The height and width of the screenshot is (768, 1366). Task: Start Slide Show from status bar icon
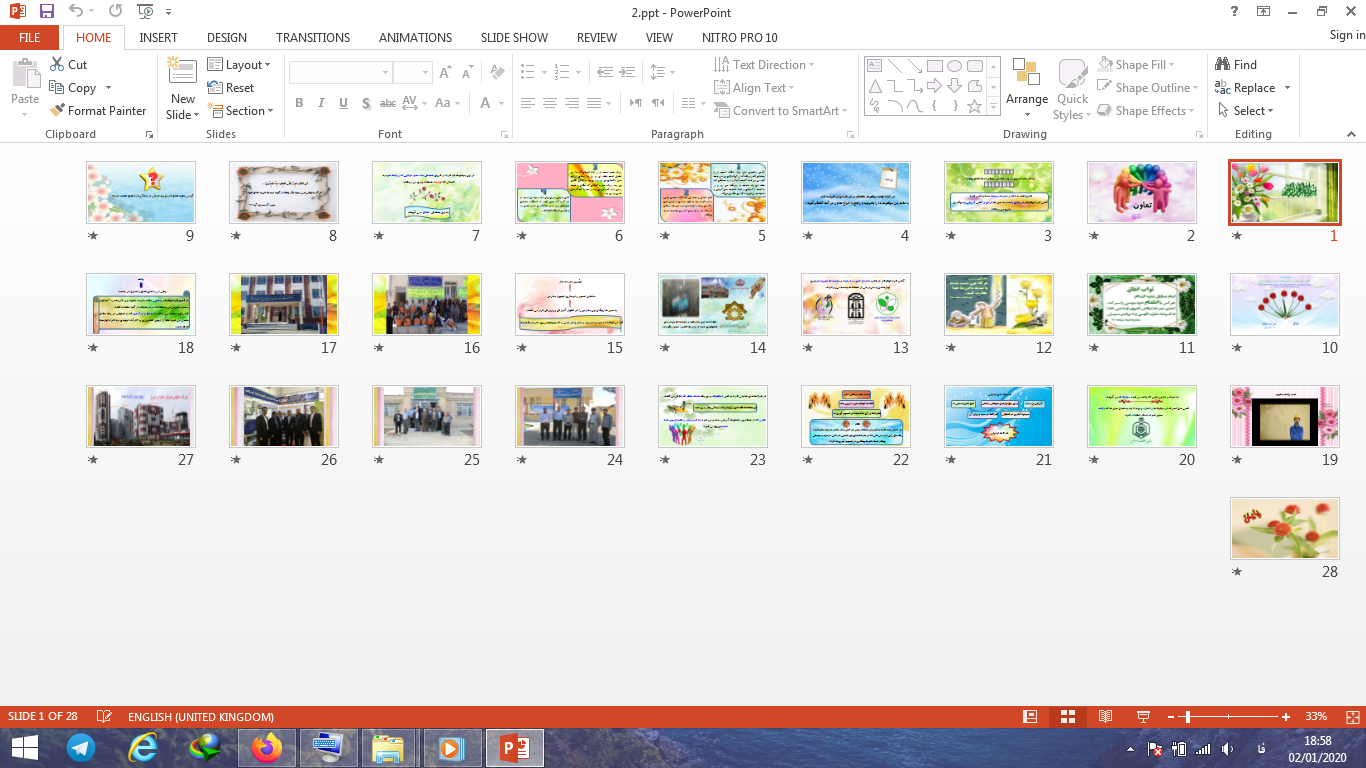[x=1143, y=717]
